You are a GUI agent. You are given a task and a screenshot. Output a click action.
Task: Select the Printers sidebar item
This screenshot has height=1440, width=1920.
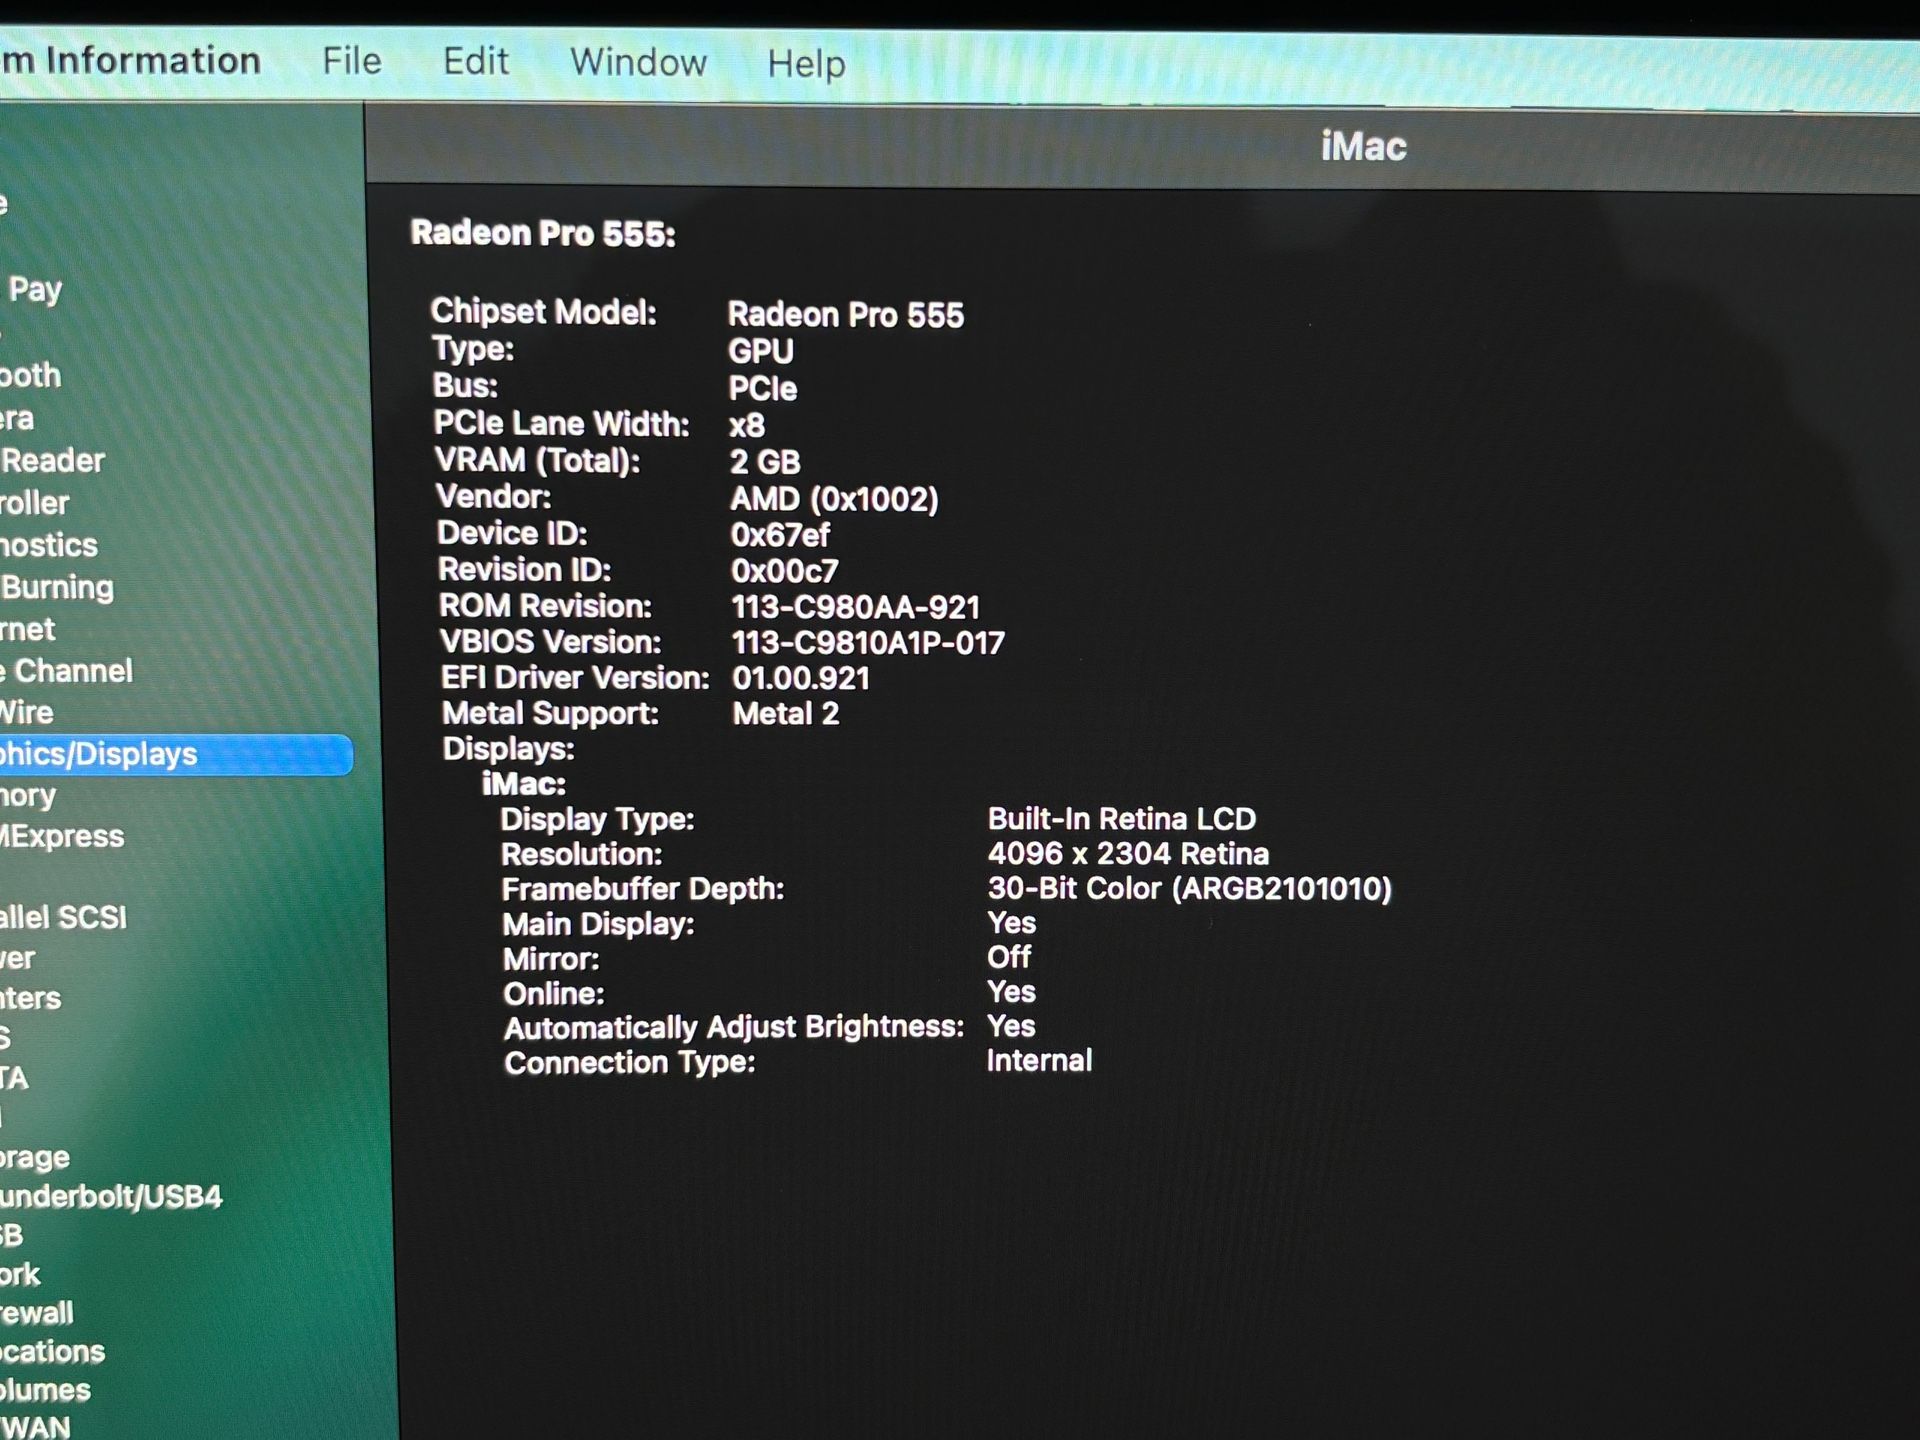pos(30,998)
